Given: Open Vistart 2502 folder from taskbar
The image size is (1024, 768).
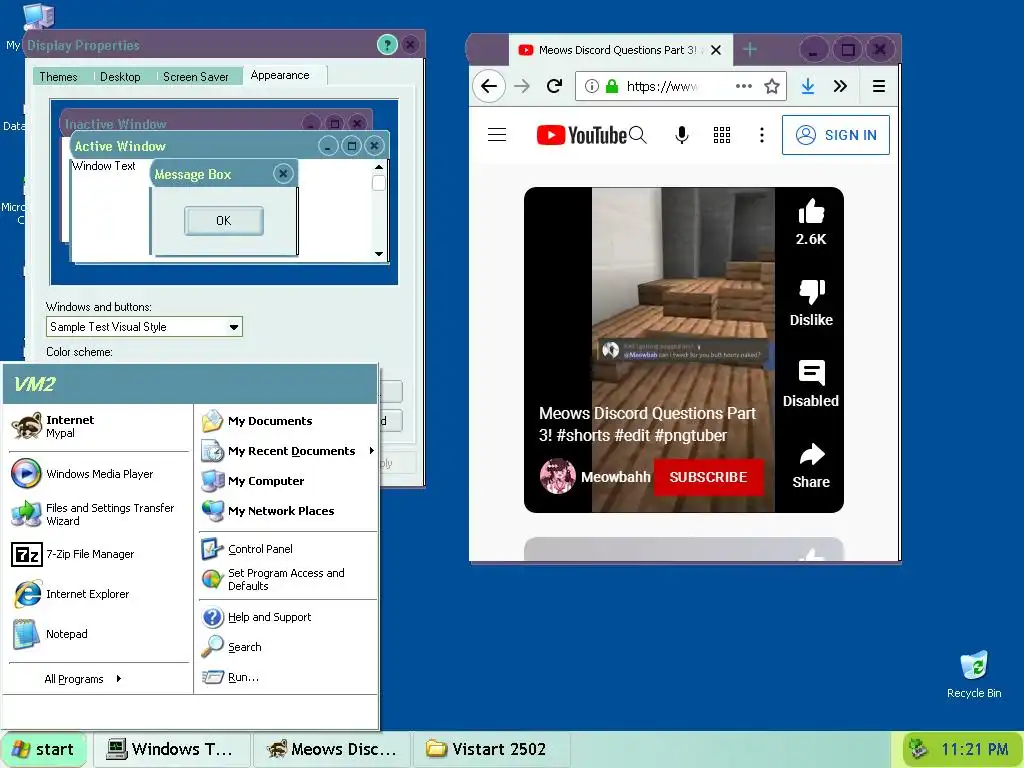Looking at the screenshot, I should [491, 749].
